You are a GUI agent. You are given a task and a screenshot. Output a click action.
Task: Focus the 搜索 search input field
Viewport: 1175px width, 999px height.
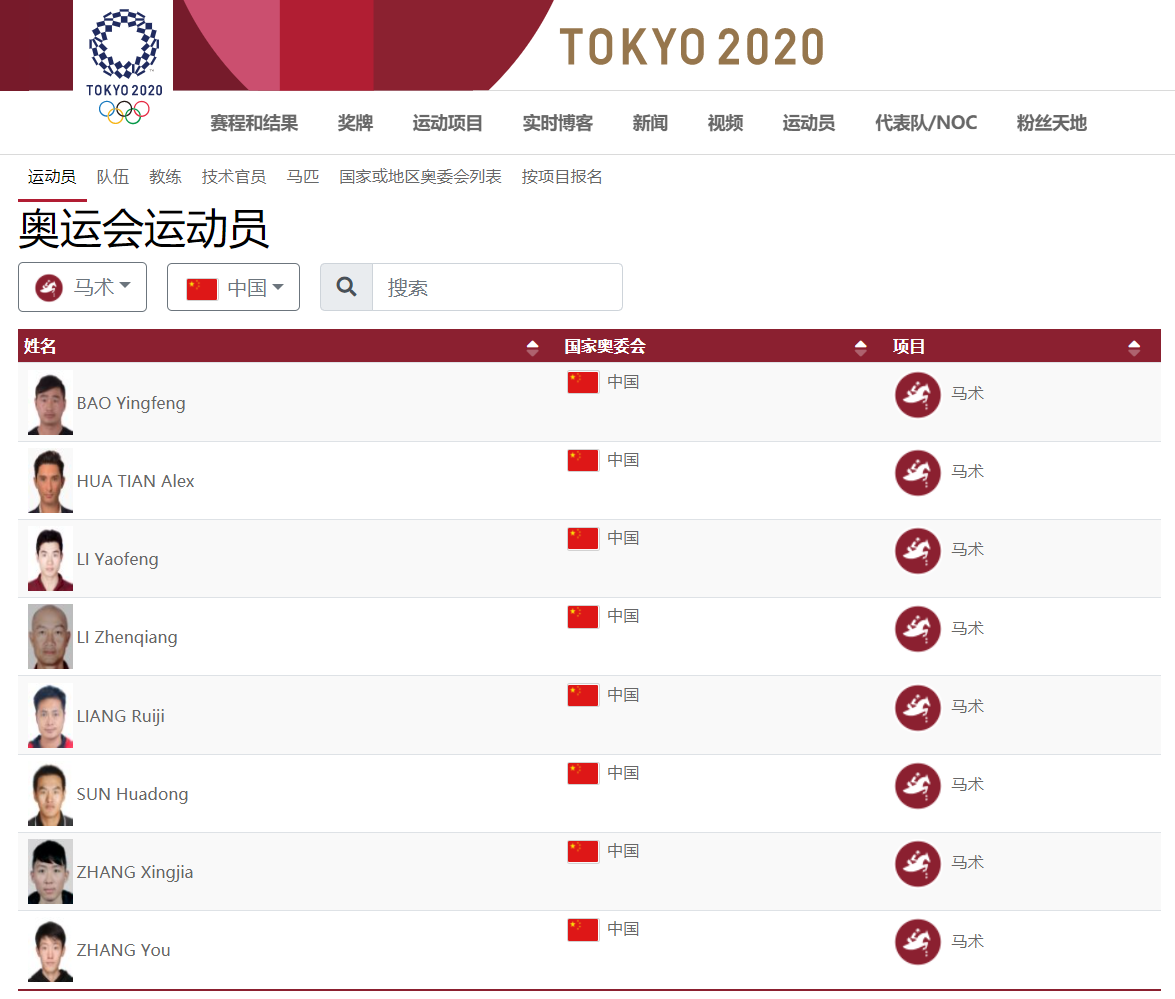tap(497, 287)
